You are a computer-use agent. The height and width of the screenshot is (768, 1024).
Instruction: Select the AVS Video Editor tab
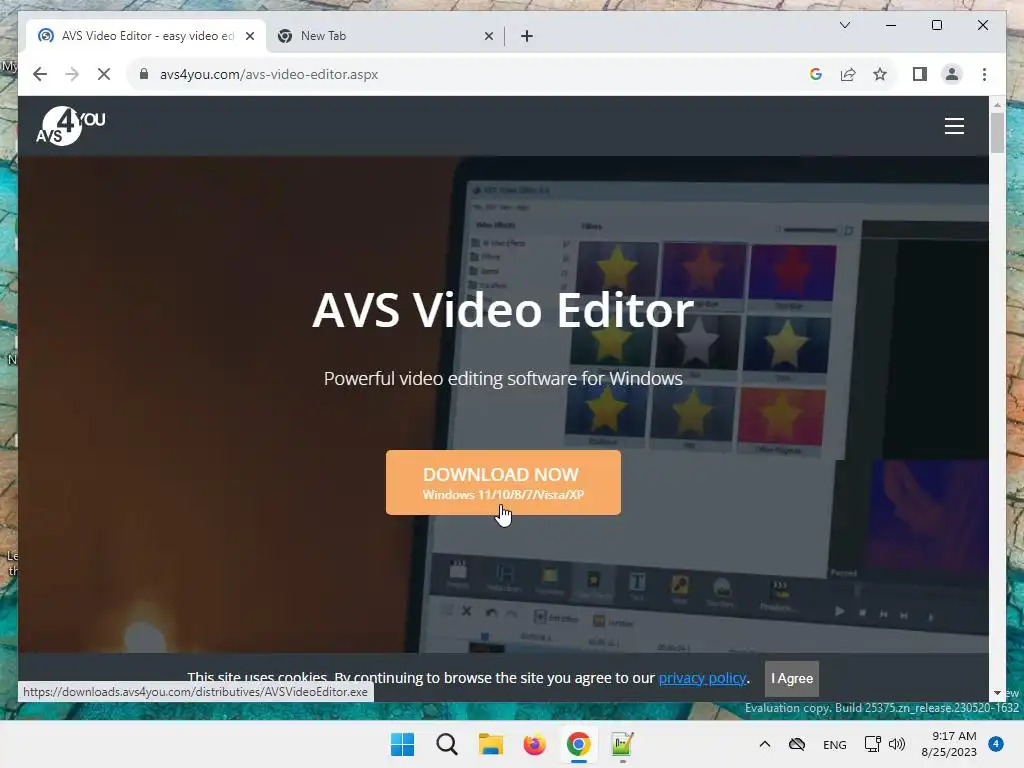pos(146,36)
